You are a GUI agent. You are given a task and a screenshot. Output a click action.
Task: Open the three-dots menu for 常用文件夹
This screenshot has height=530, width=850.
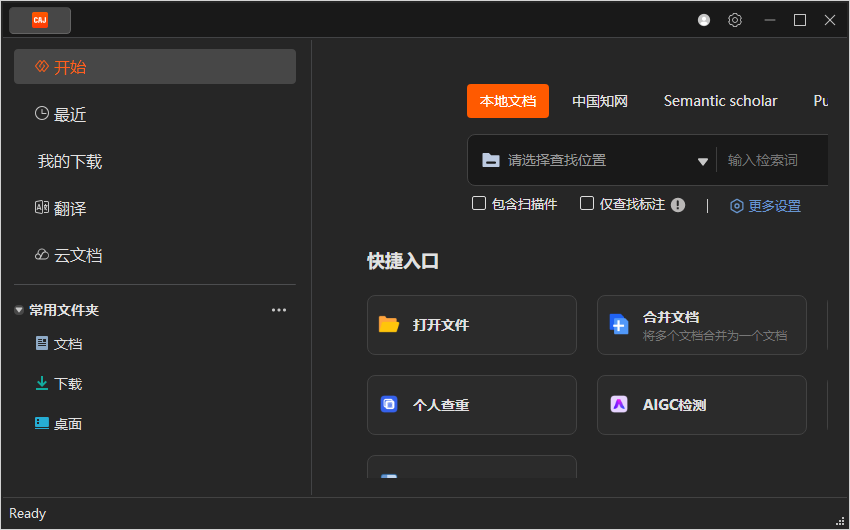coord(279,310)
